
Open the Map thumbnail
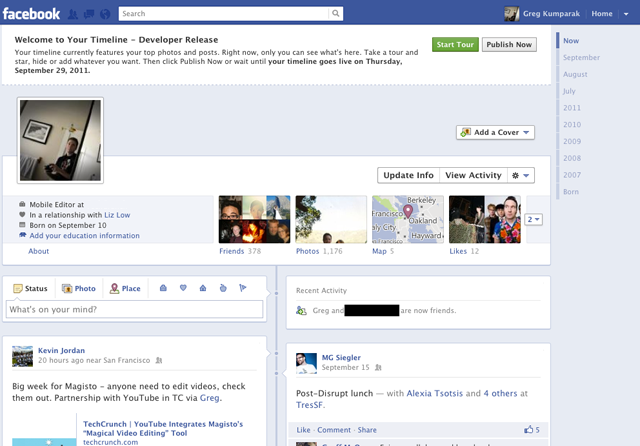coord(408,220)
